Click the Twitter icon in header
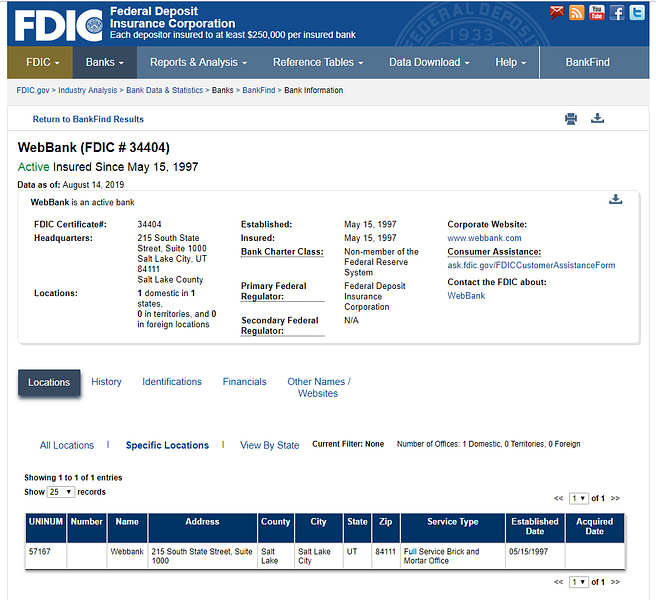This screenshot has width=656, height=600. 636,13
